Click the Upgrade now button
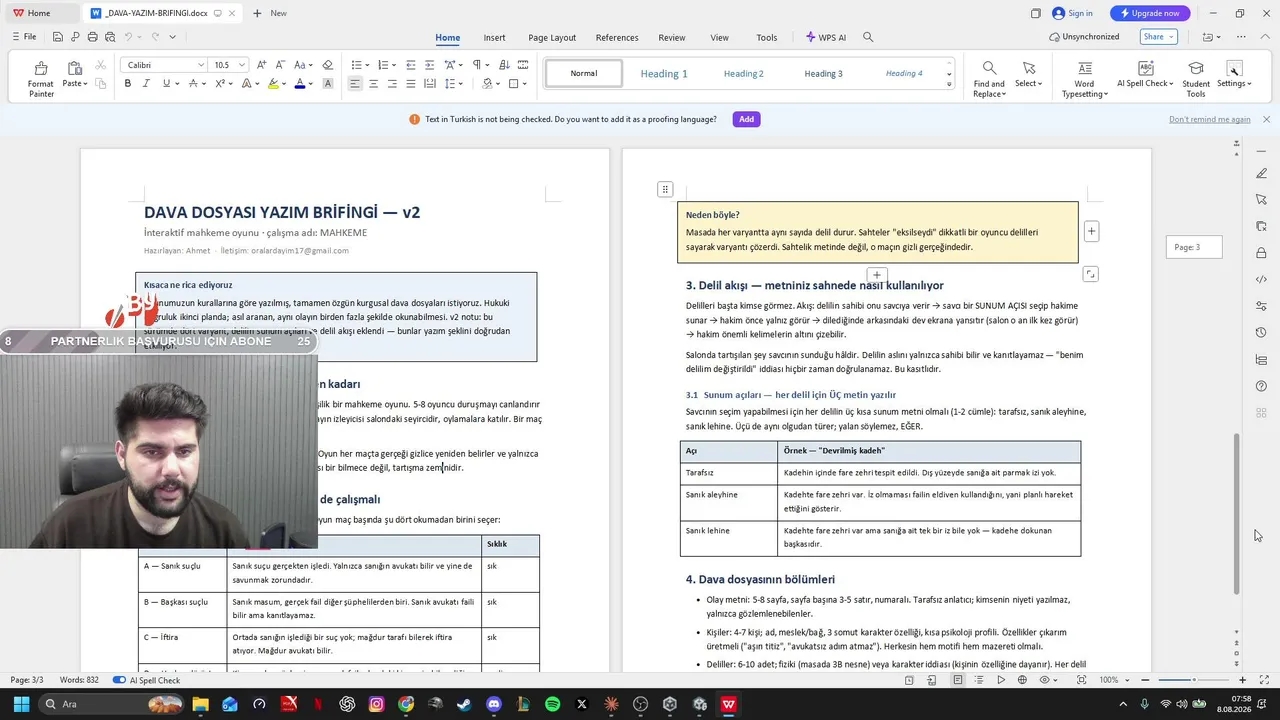1280x720 pixels. [x=1150, y=13]
